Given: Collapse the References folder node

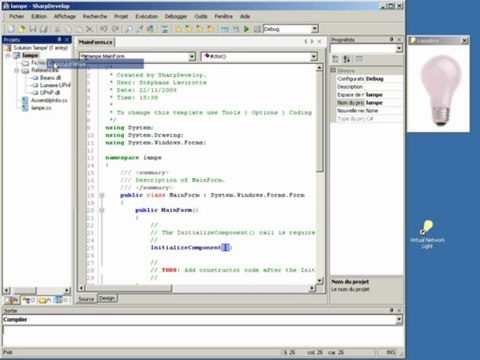Looking at the screenshot, I should tap(17, 70).
